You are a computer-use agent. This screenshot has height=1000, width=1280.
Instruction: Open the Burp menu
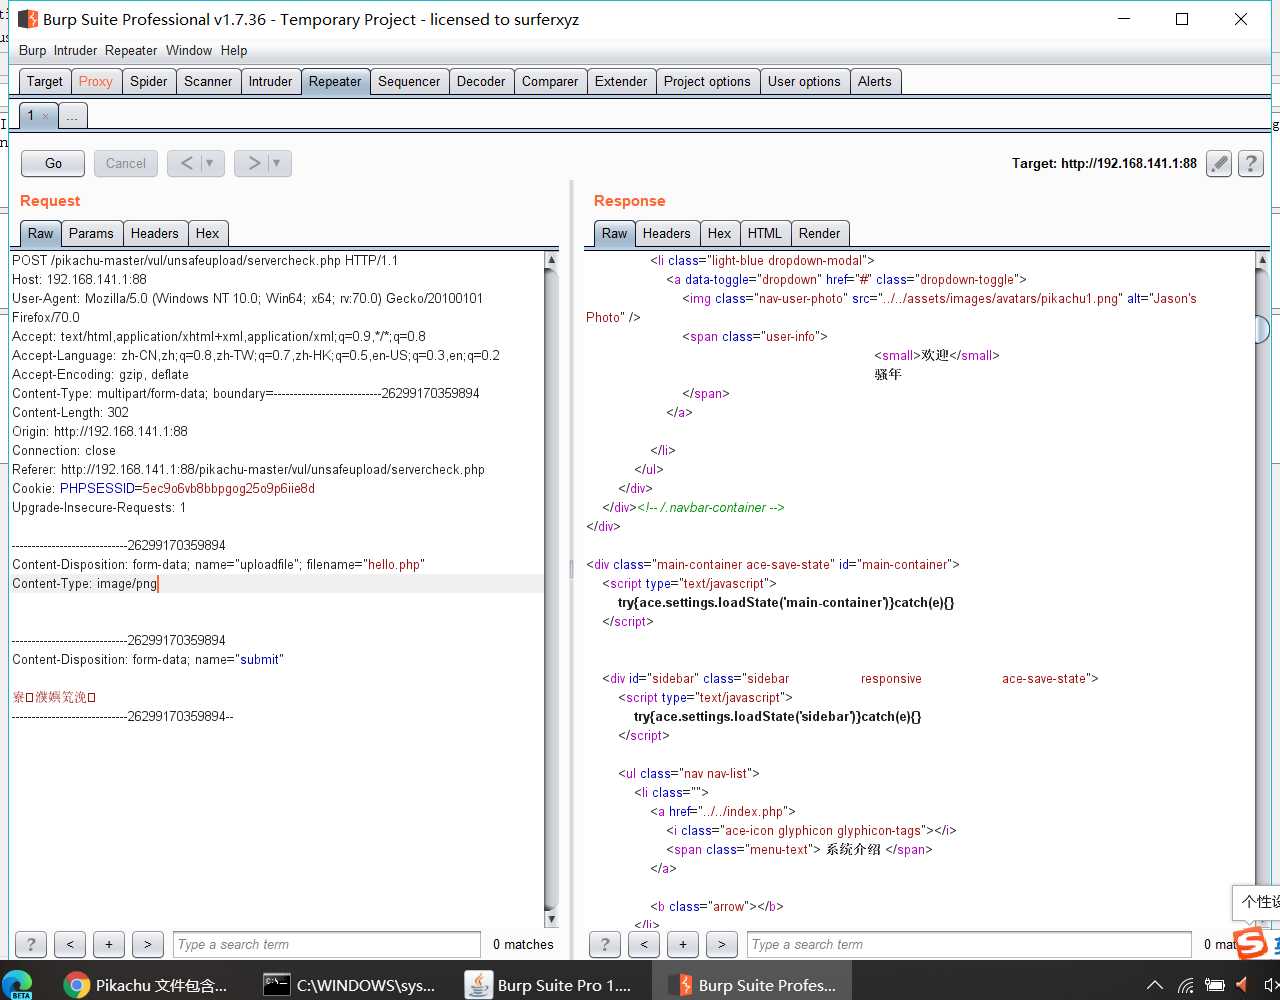coord(32,50)
